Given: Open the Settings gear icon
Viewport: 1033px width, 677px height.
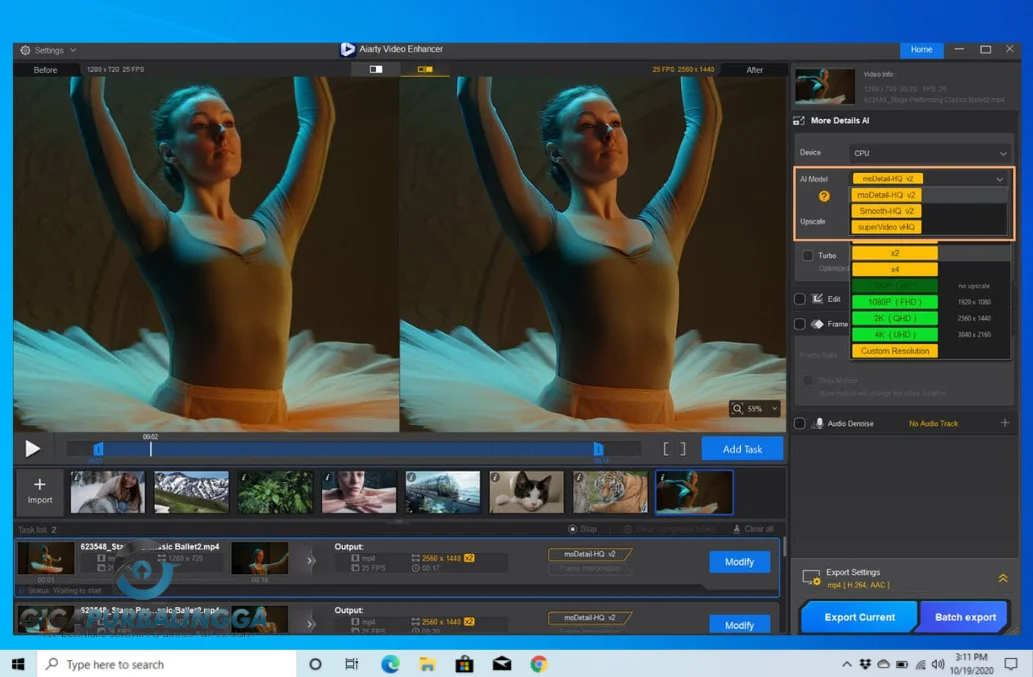Looking at the screenshot, I should coord(25,50).
